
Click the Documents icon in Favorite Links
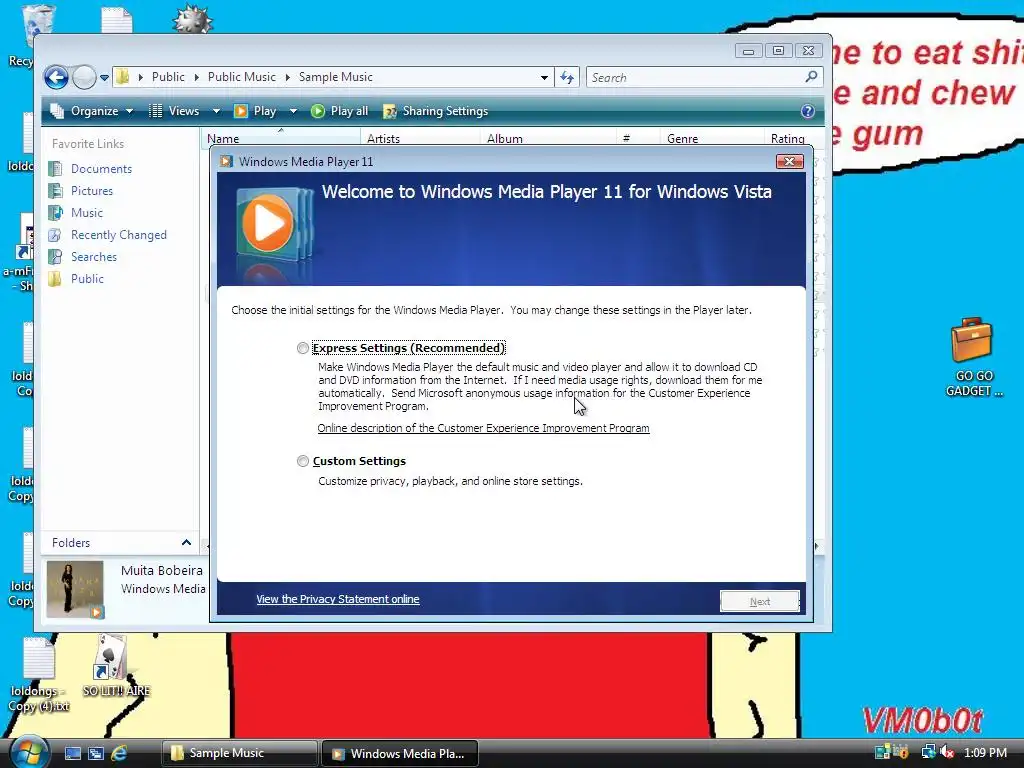(x=56, y=168)
